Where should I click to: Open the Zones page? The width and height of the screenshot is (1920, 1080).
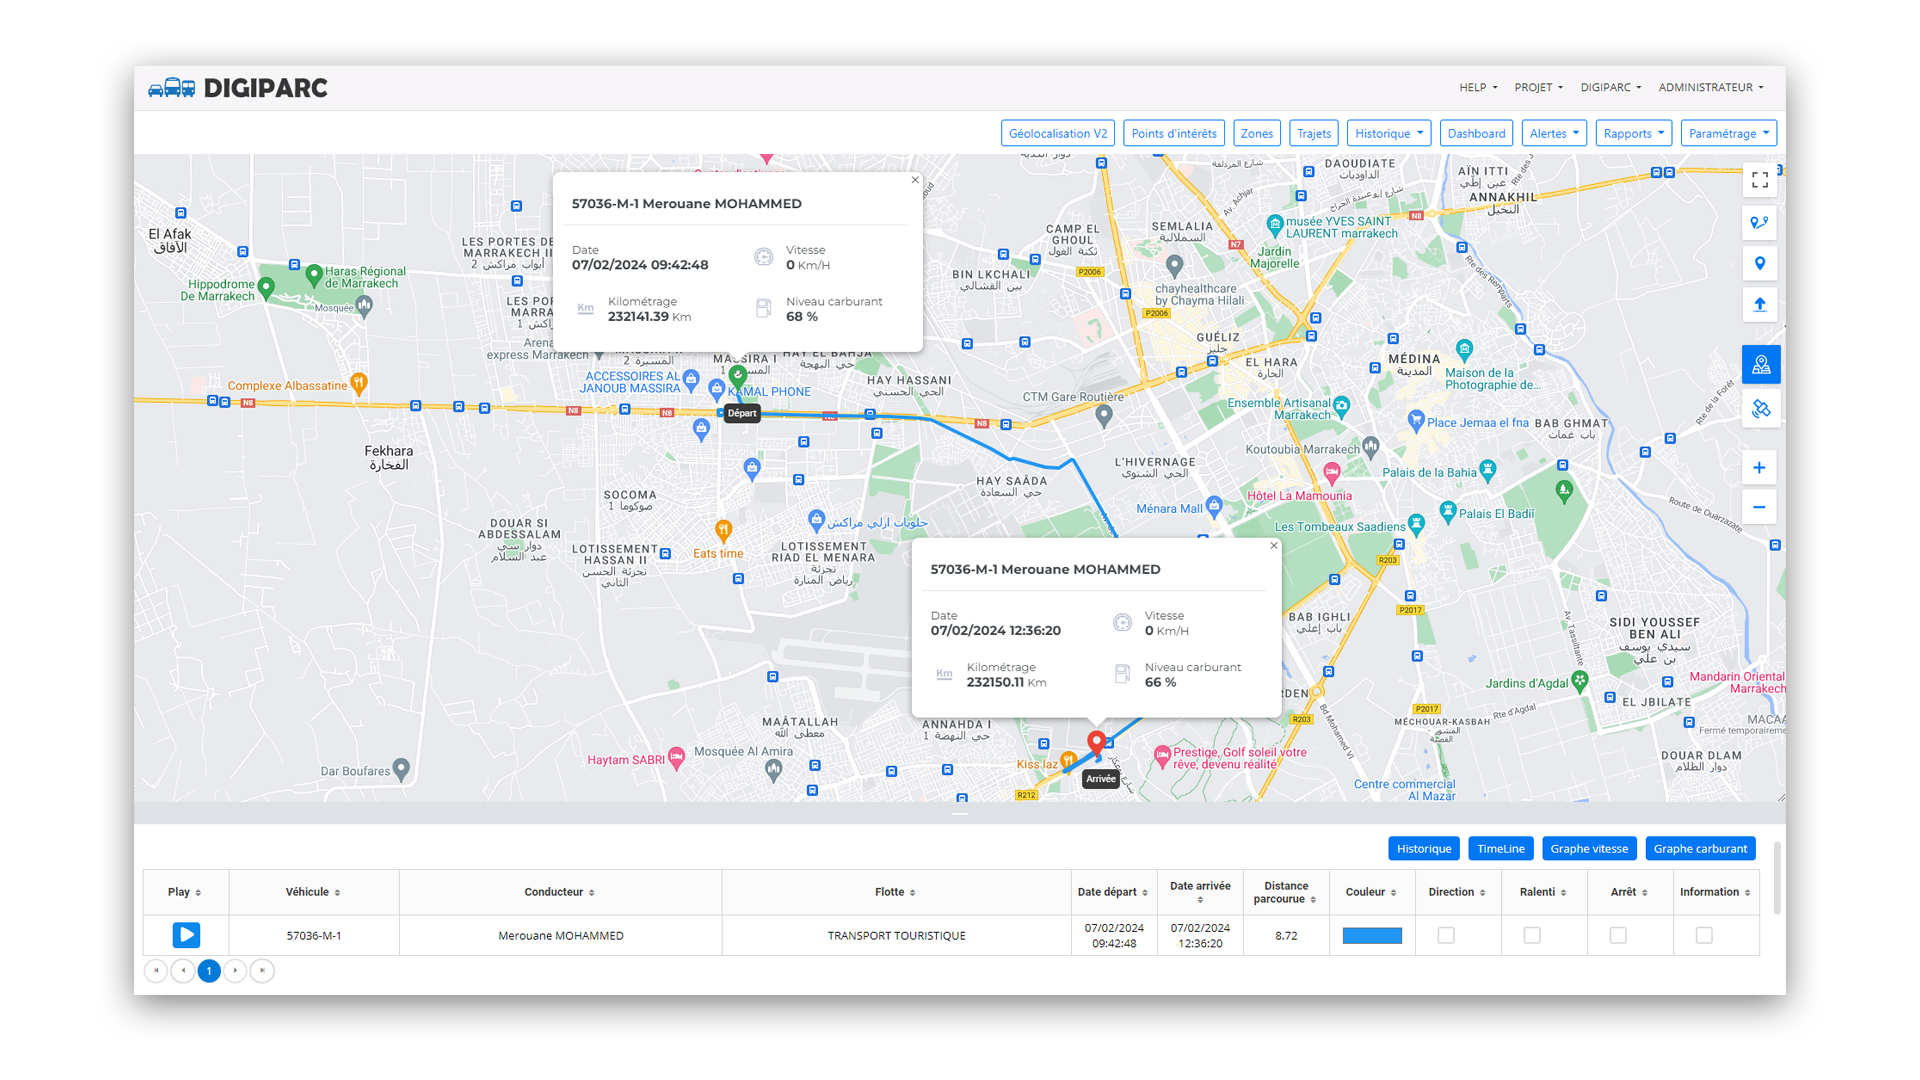[x=1257, y=133]
